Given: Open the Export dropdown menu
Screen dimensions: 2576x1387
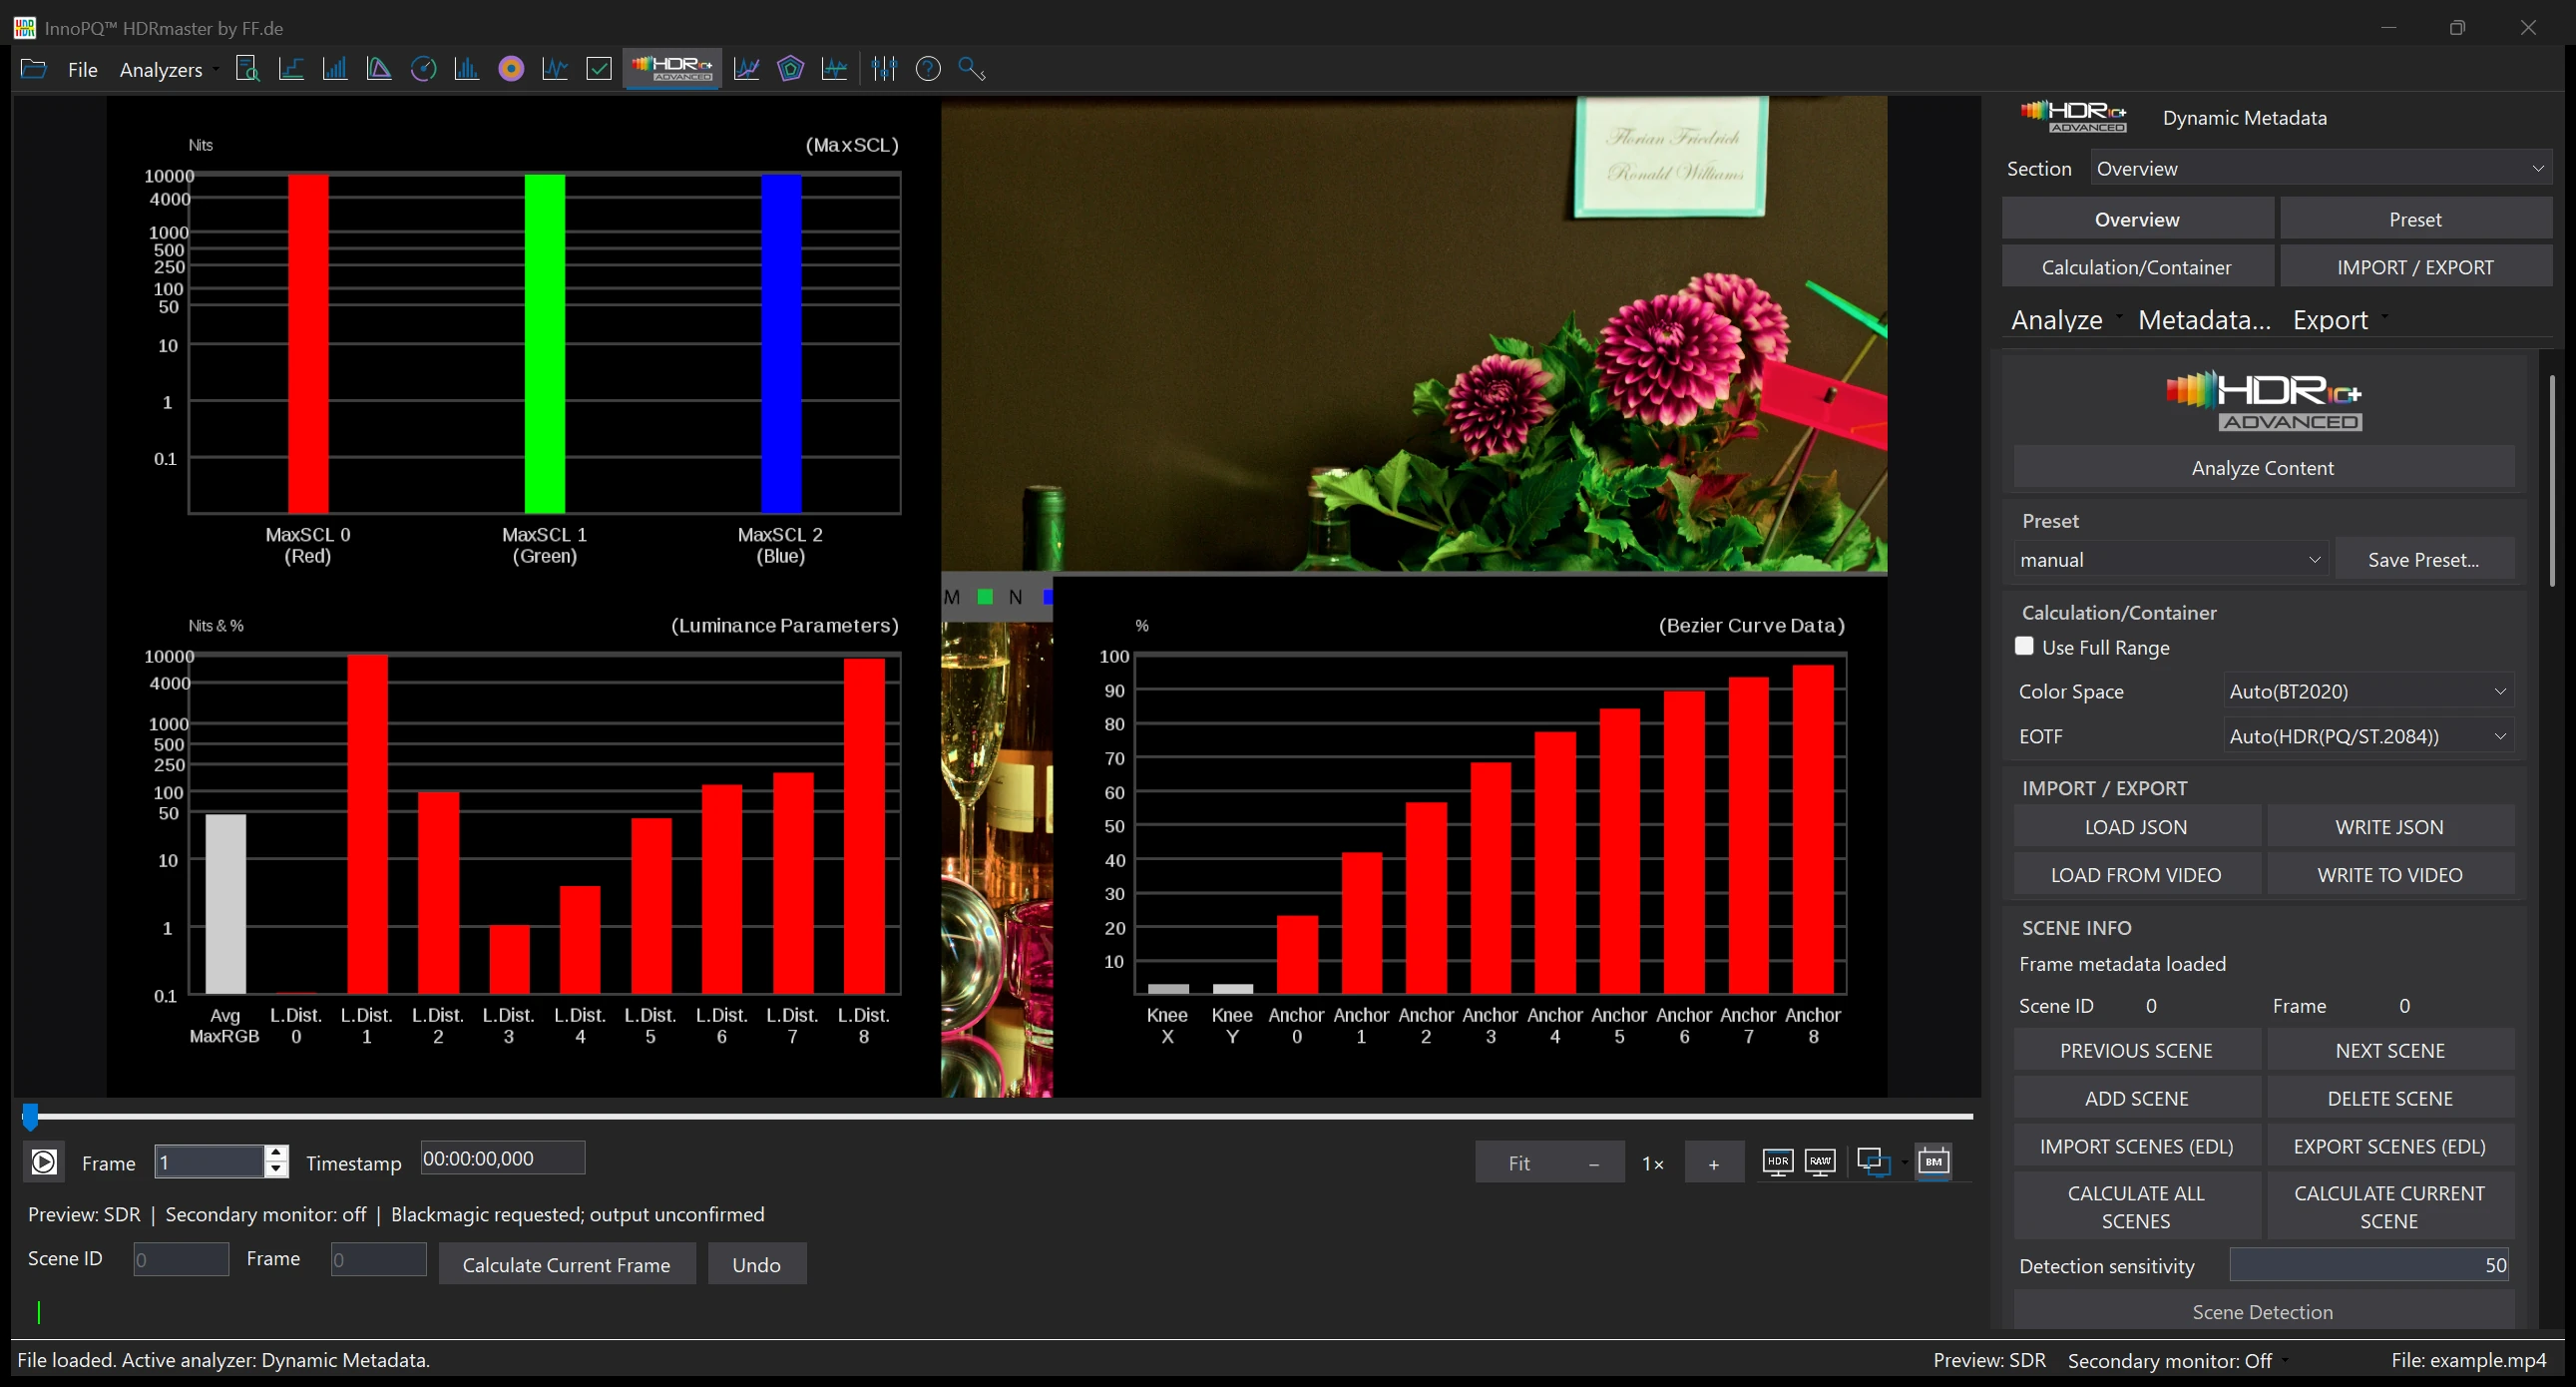Looking at the screenshot, I should point(2340,320).
